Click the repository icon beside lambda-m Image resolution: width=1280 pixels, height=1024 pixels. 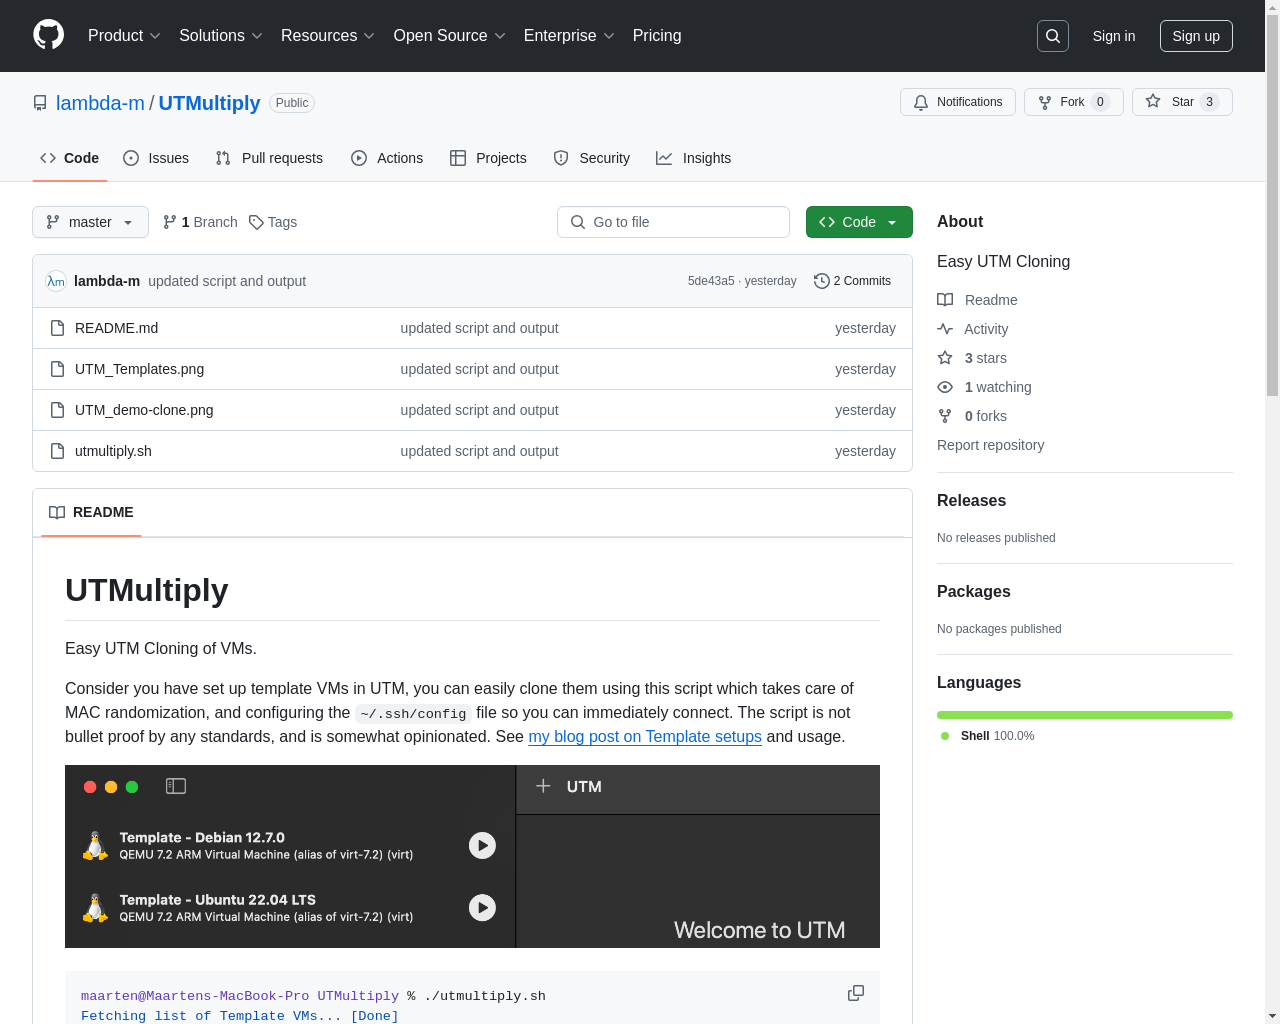click(x=40, y=103)
